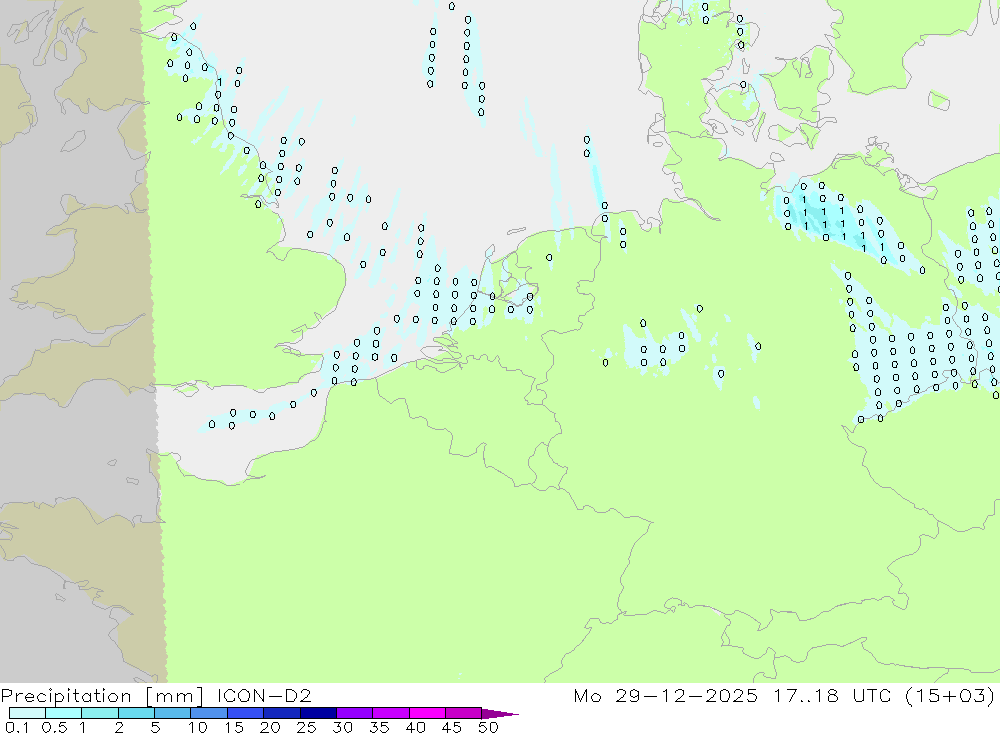Click the '45' legend scale label
Screen dimensions: 1000x733
click(452, 727)
